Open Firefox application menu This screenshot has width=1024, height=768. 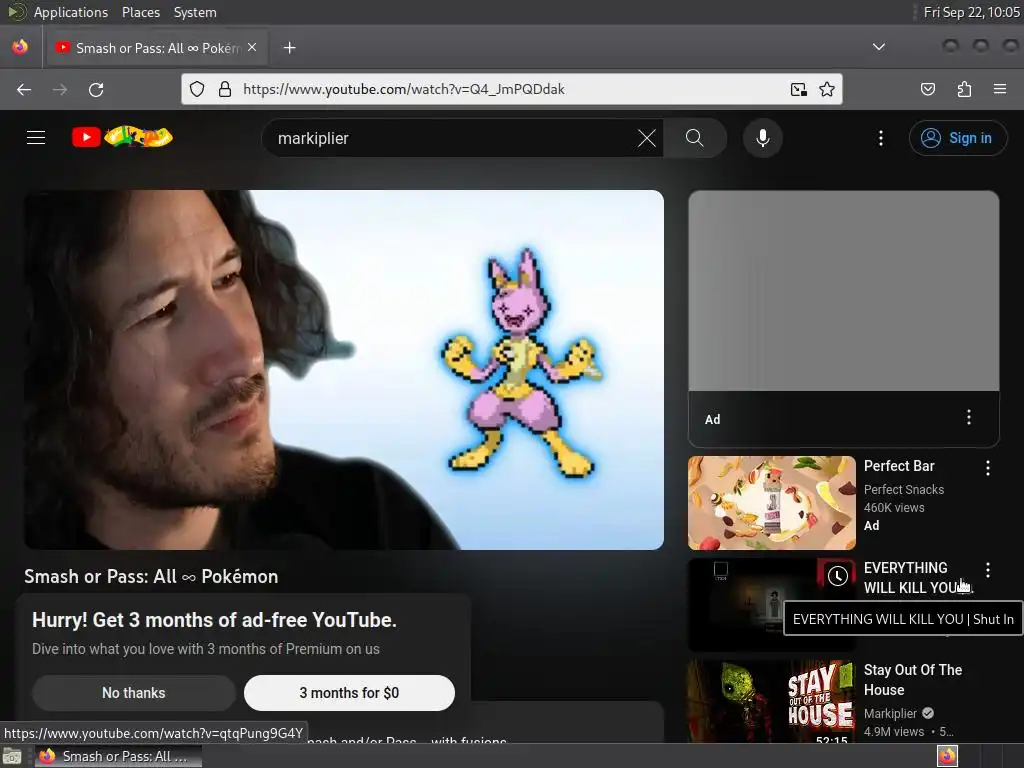pos(1000,89)
